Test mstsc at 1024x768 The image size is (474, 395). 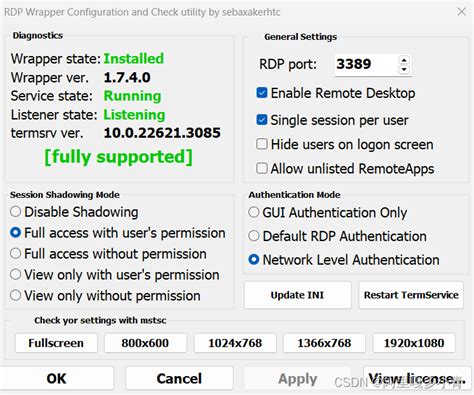pos(235,343)
